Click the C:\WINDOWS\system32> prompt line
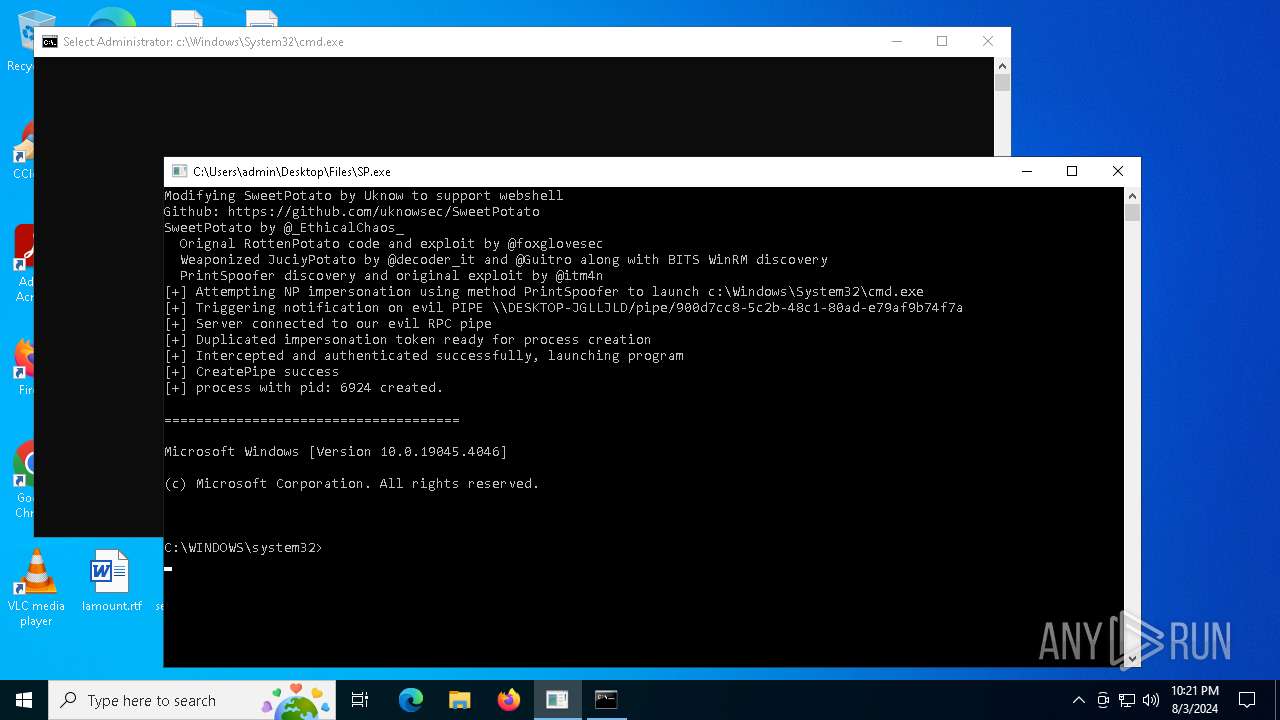The width and height of the screenshot is (1280, 720). [x=244, y=548]
